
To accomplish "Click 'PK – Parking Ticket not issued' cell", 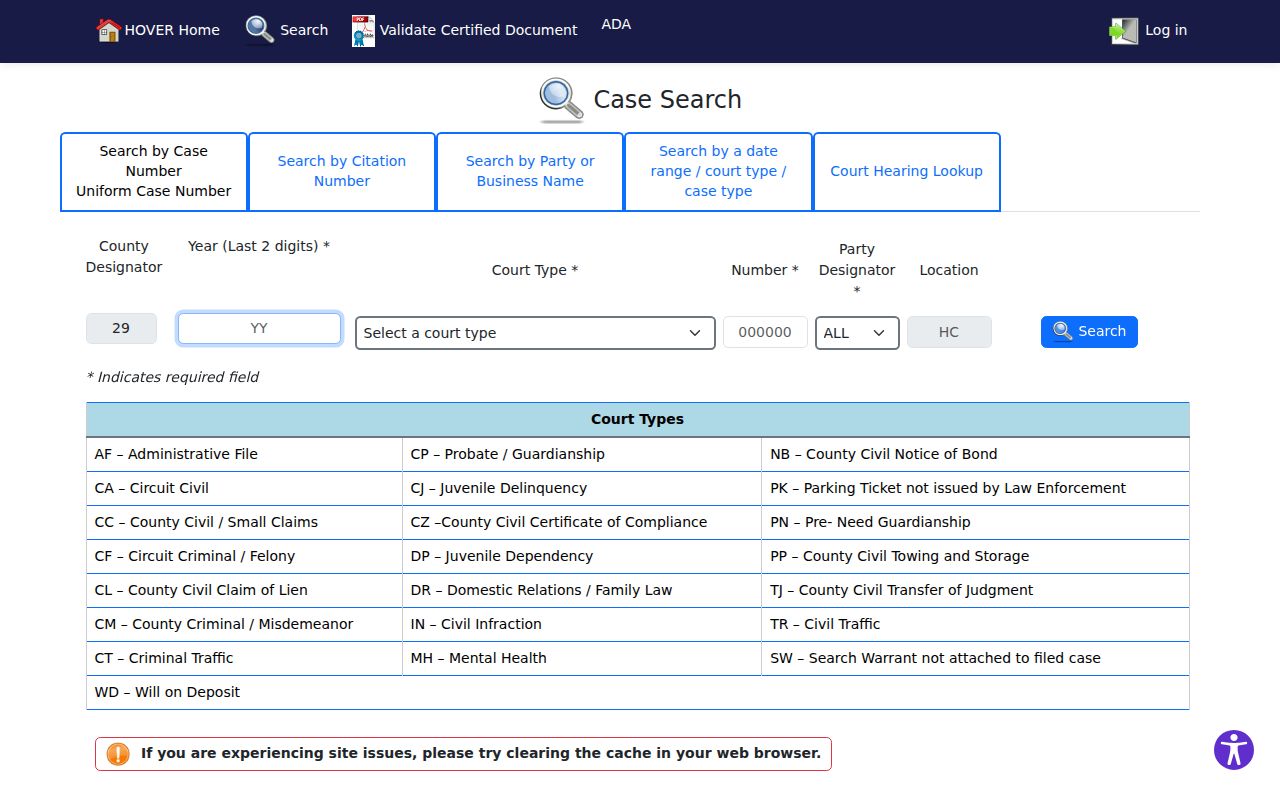I will [x=976, y=488].
